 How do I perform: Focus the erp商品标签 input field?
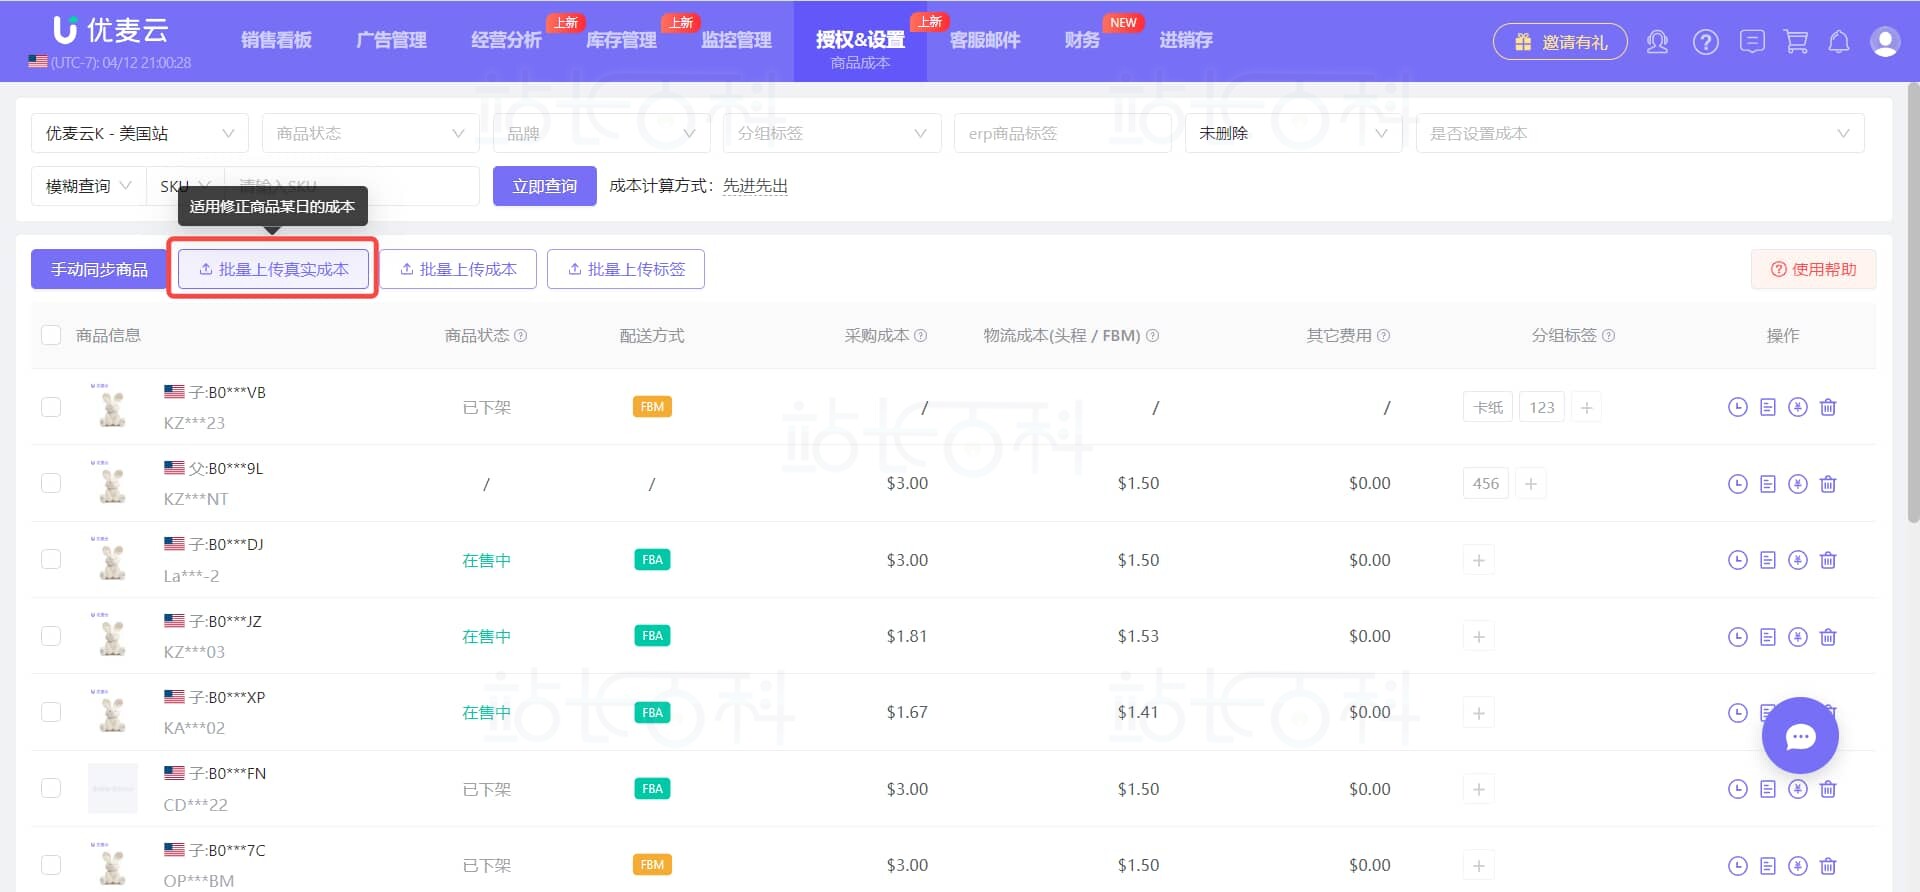tap(1063, 133)
